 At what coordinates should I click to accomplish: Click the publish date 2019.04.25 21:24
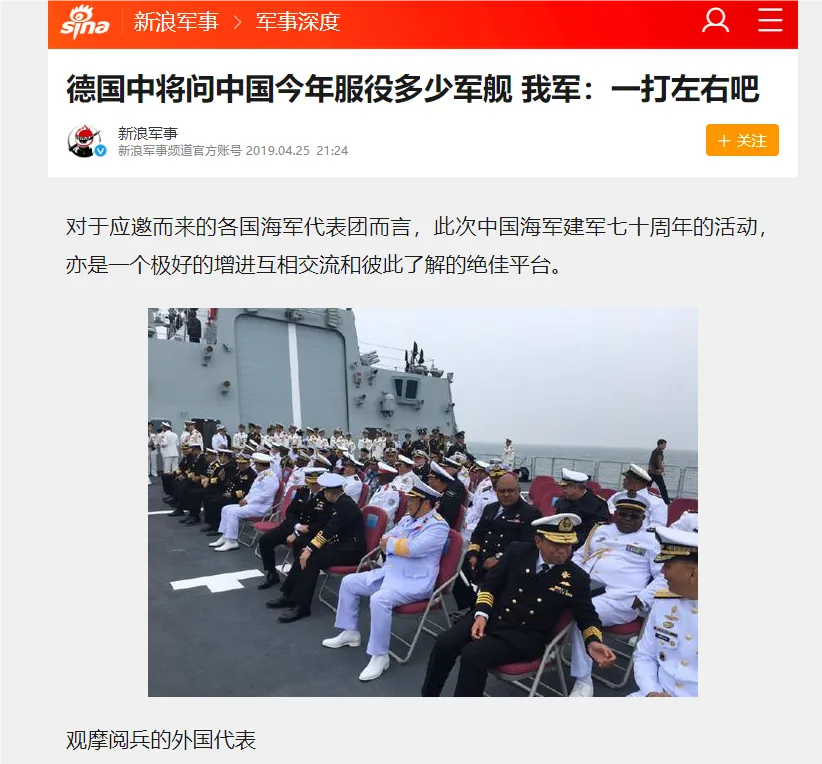click(x=297, y=150)
